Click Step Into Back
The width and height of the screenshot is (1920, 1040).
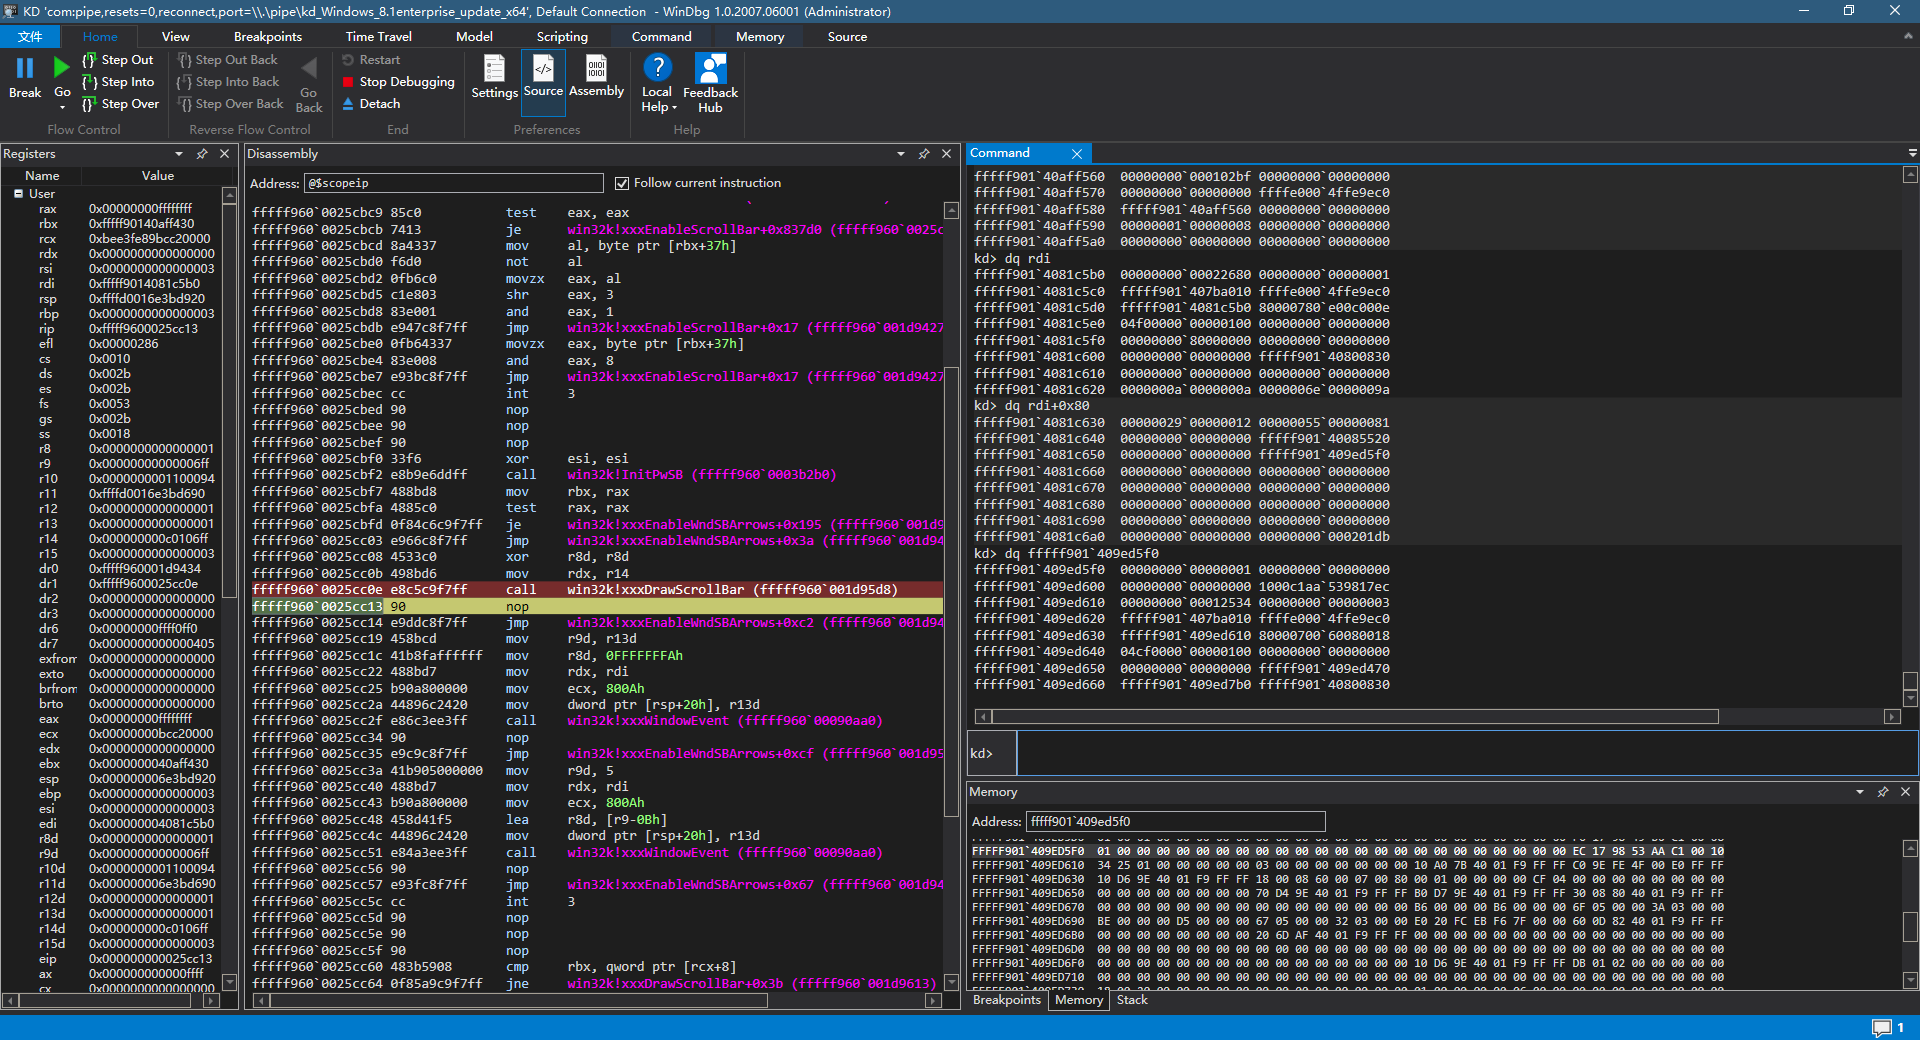pyautogui.click(x=228, y=82)
